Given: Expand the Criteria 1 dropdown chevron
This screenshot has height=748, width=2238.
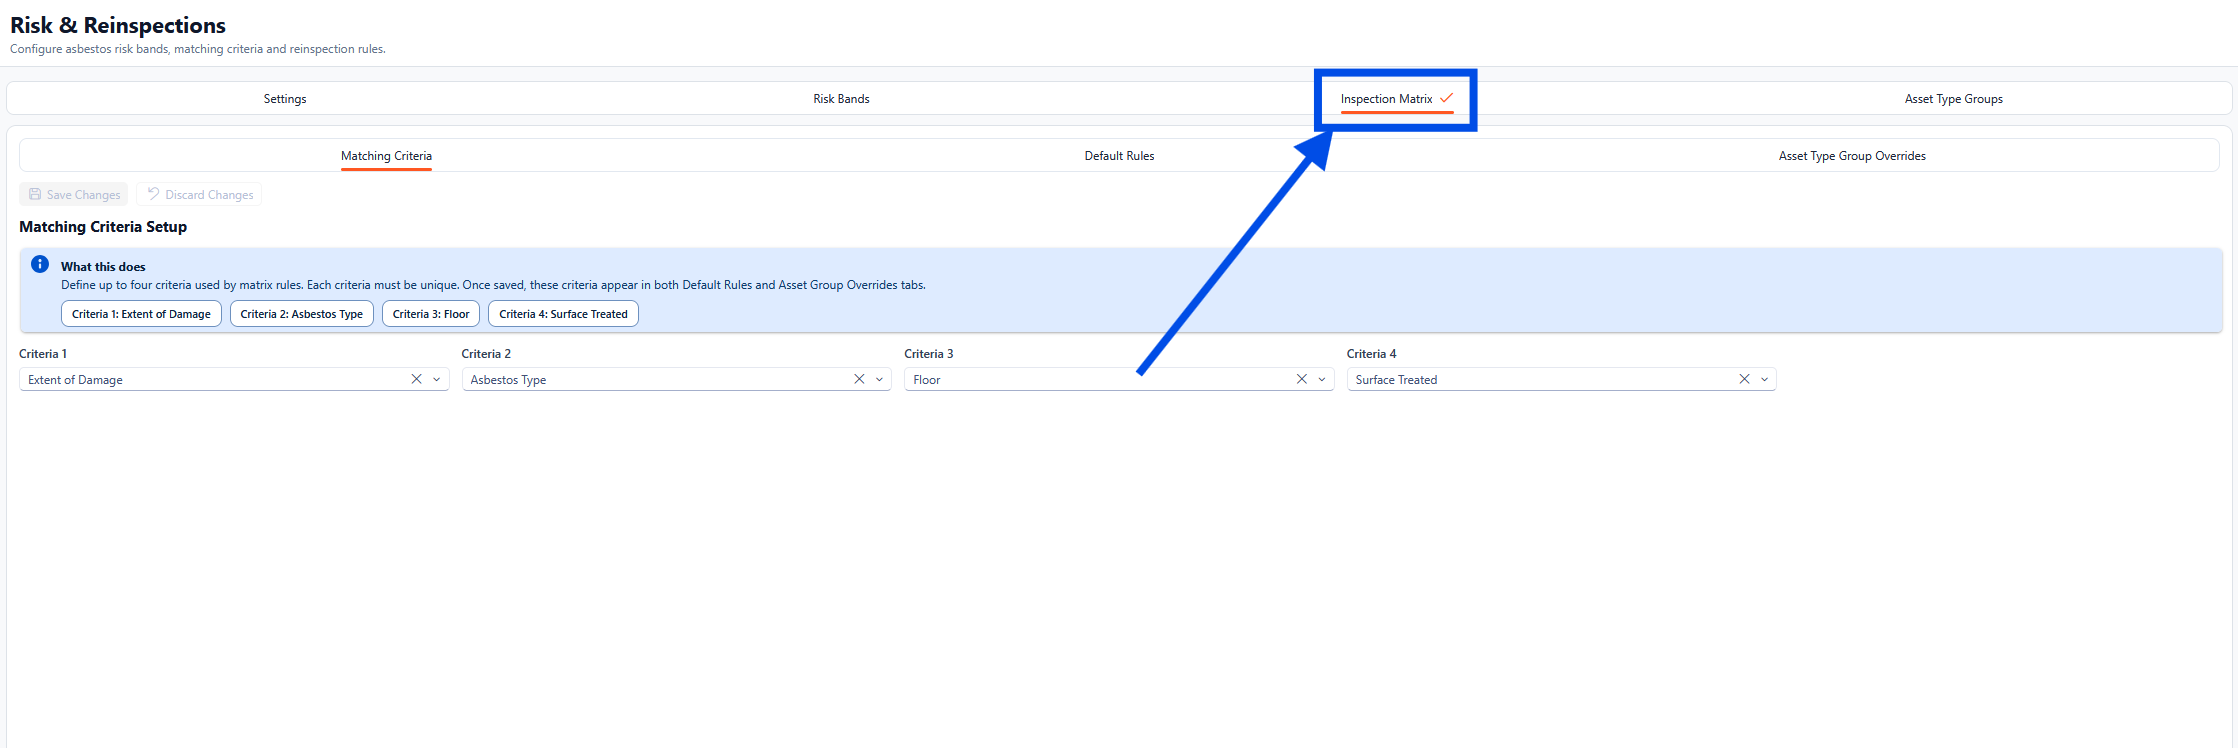Looking at the screenshot, I should pyautogui.click(x=437, y=379).
